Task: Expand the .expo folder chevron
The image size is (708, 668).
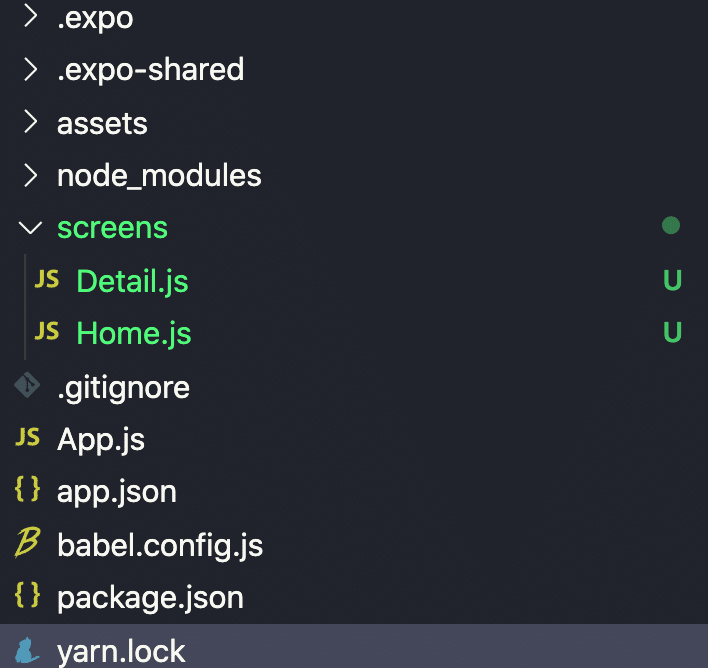Action: pyautogui.click(x=31, y=17)
